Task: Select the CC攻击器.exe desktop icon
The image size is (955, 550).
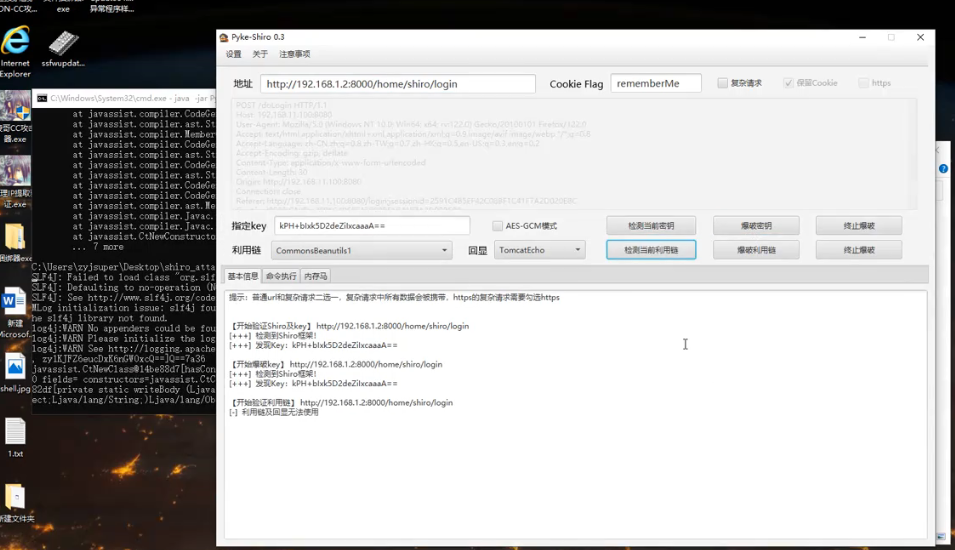Action: click(15, 117)
